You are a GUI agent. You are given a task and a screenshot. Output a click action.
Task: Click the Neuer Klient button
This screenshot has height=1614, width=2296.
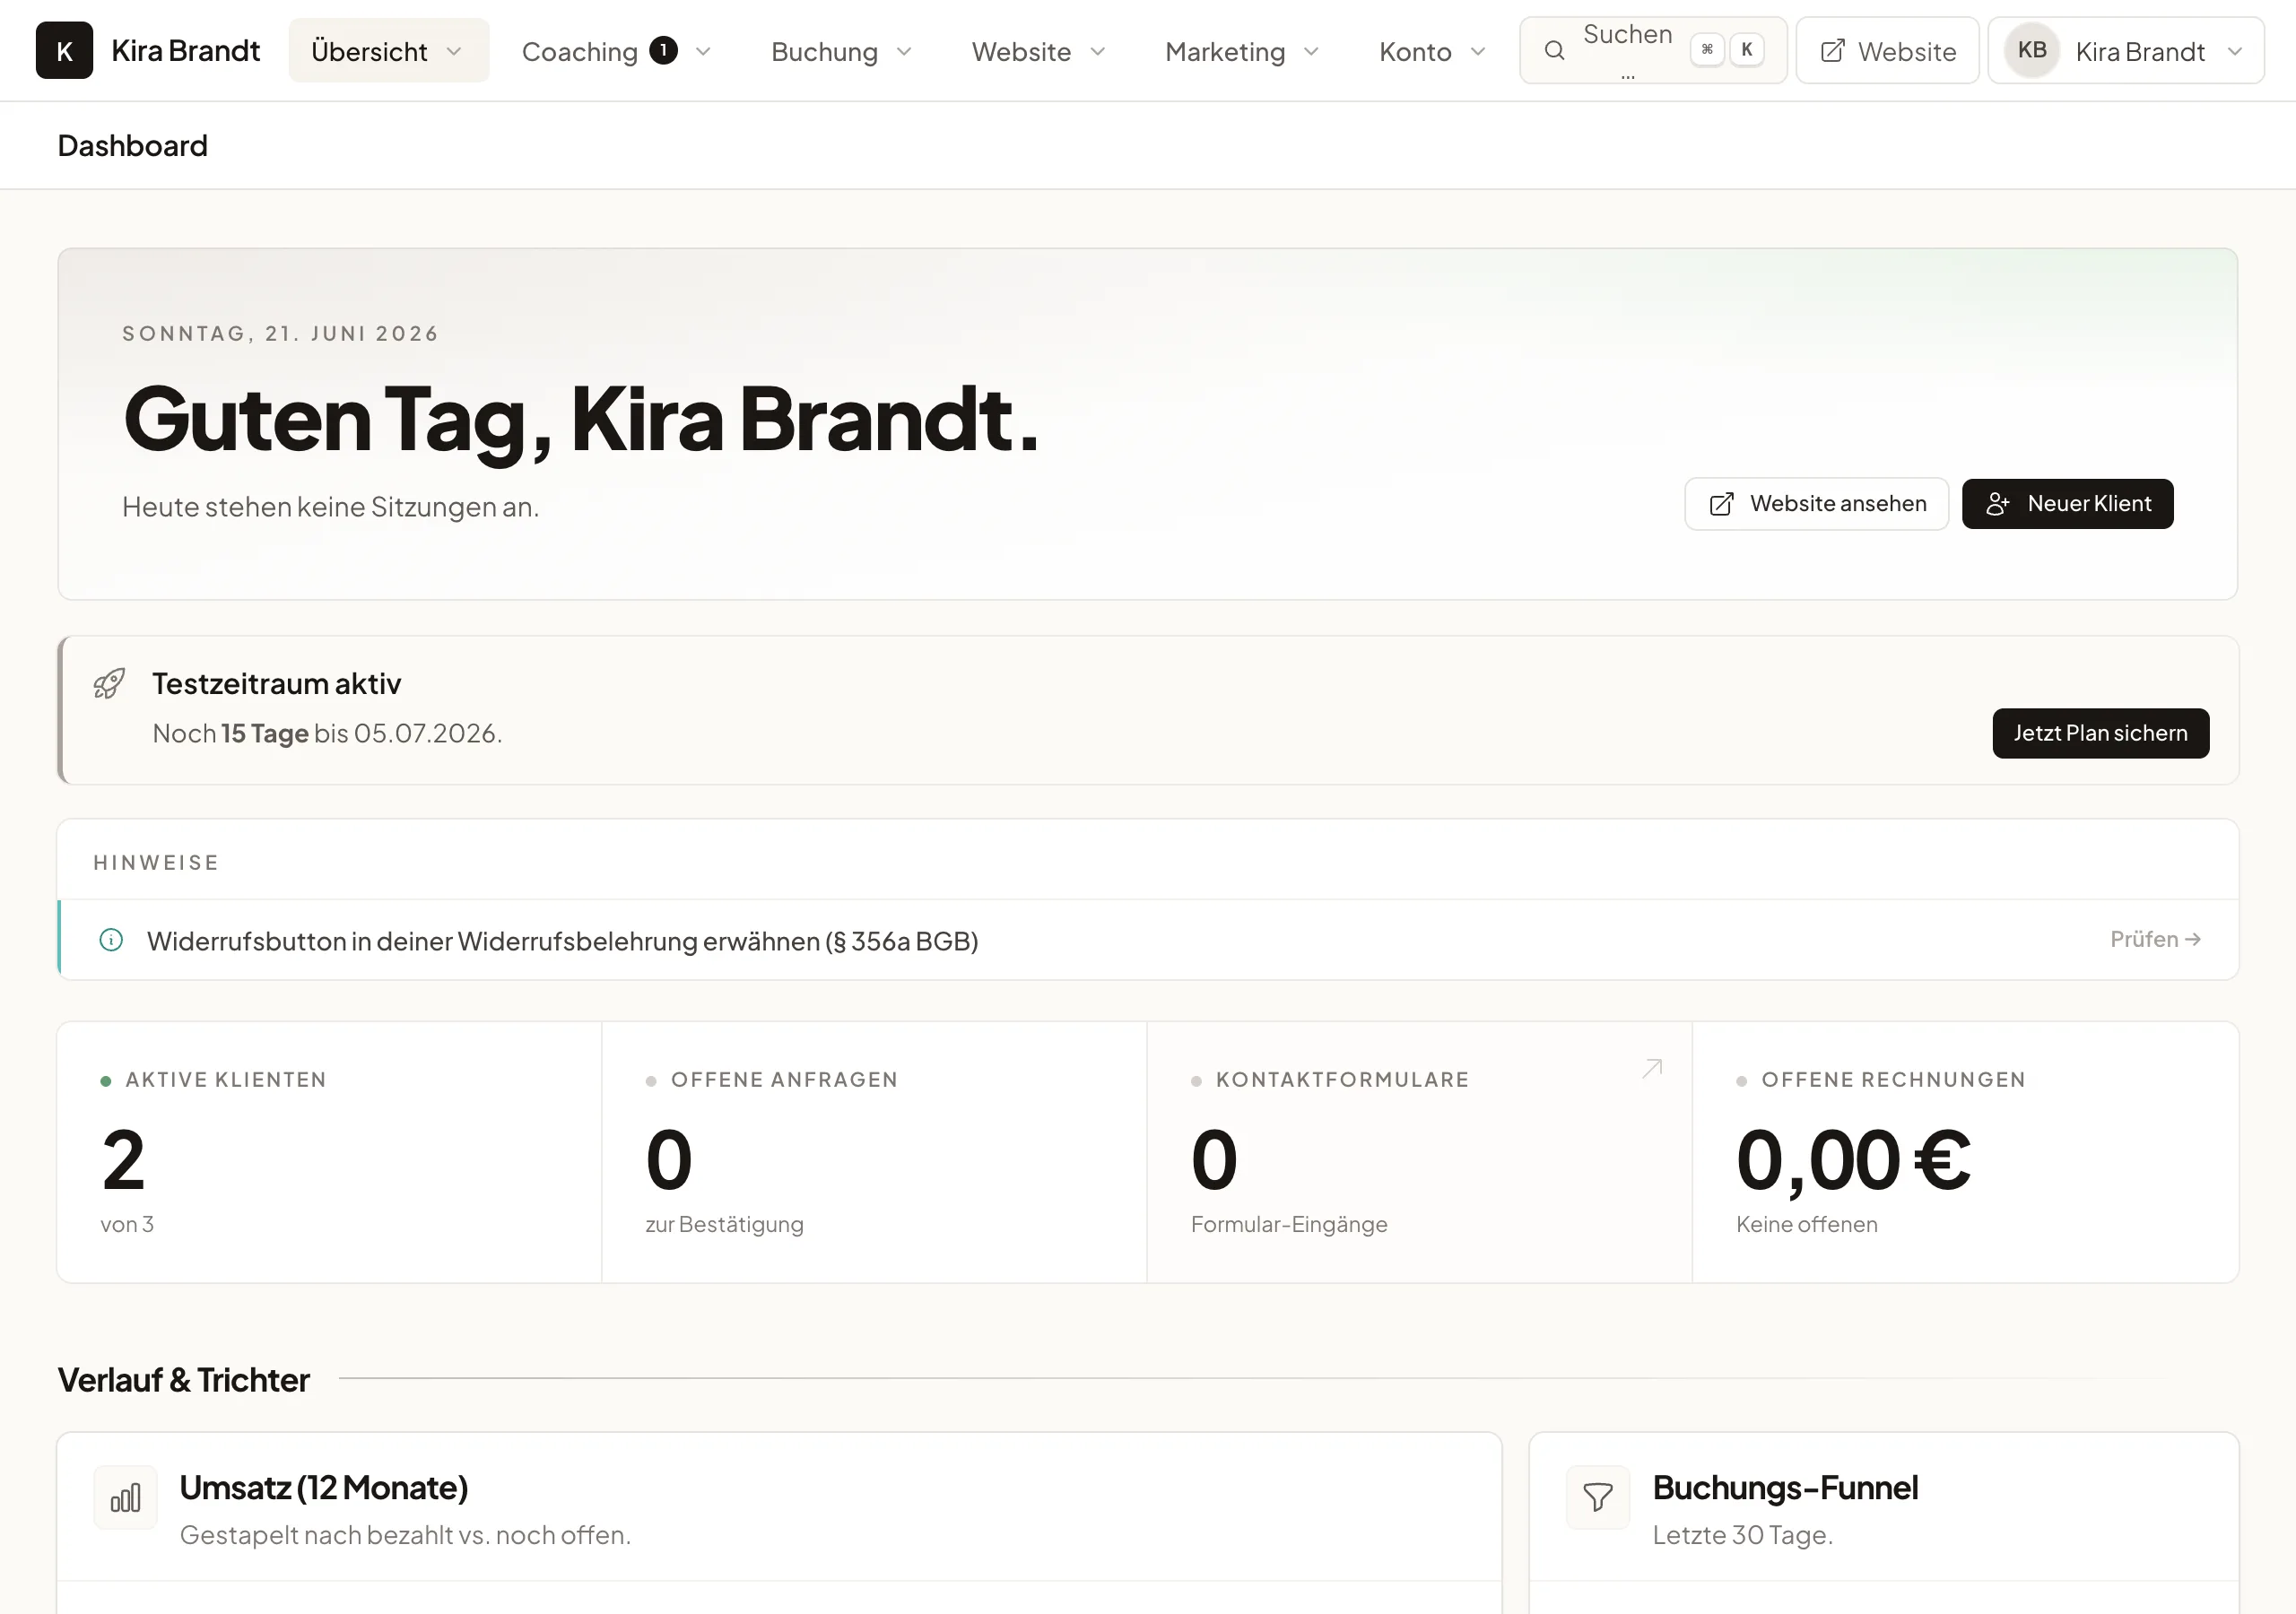(x=2067, y=504)
